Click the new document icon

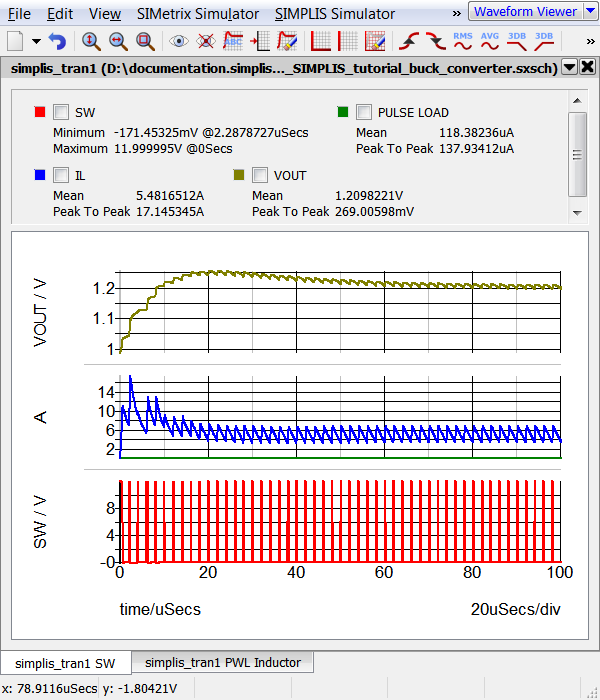16,42
